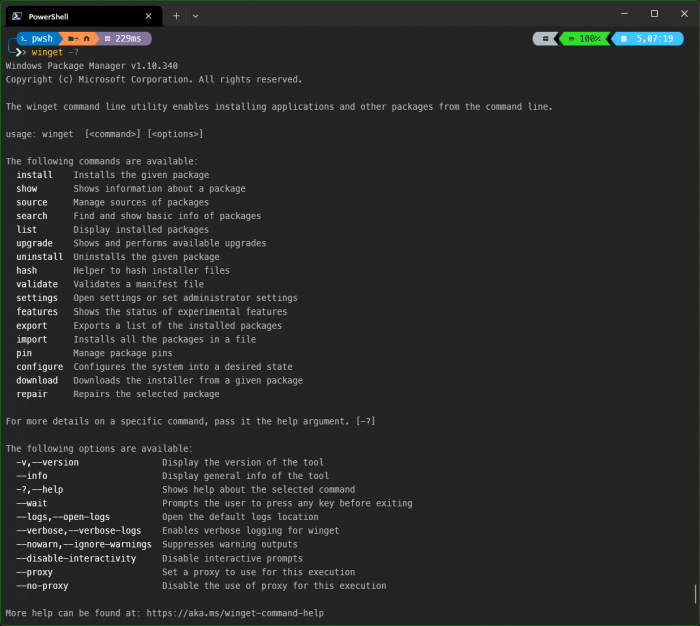Click the home folder prompt segment
The width and height of the screenshot is (700, 626).
(79, 39)
